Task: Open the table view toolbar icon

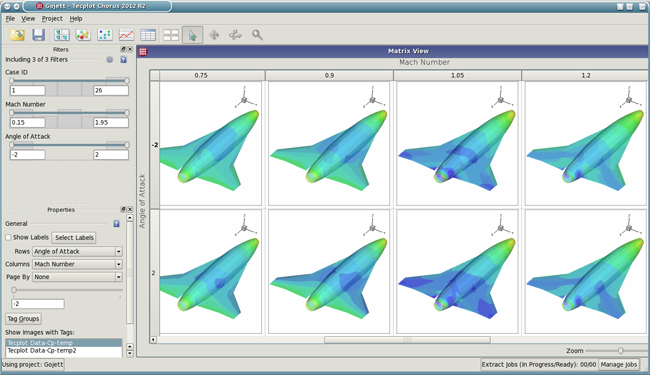Action: click(148, 35)
